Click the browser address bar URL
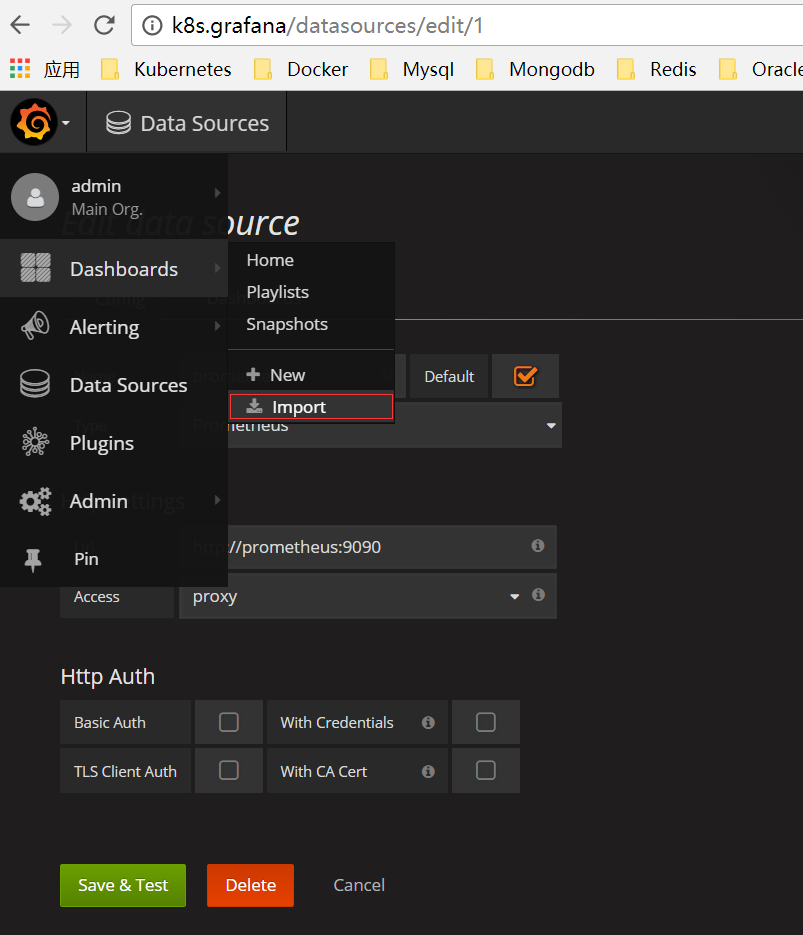Screen dimensions: 803x935 click(327, 26)
